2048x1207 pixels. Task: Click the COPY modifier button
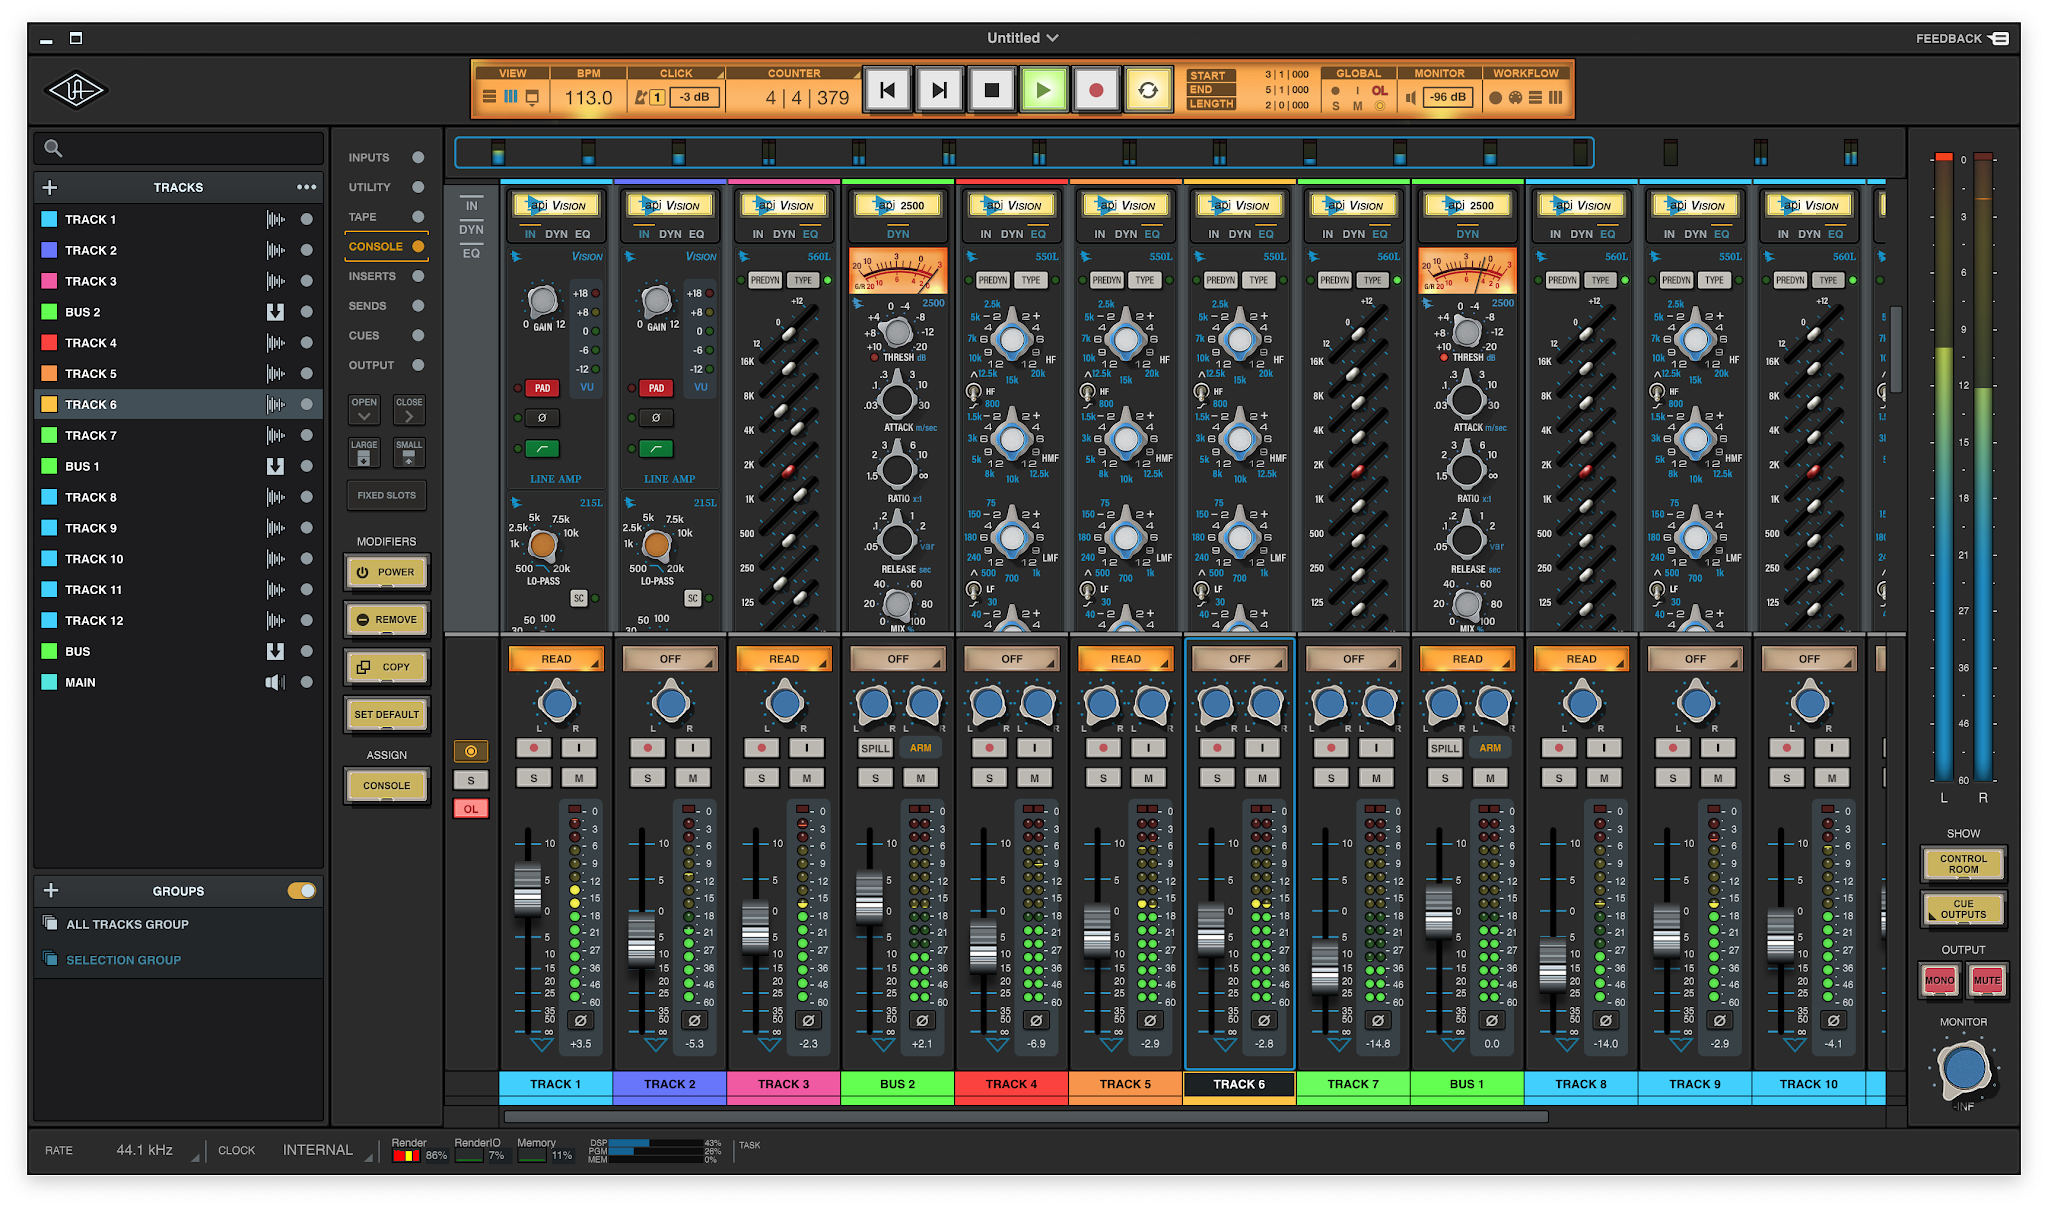386,667
